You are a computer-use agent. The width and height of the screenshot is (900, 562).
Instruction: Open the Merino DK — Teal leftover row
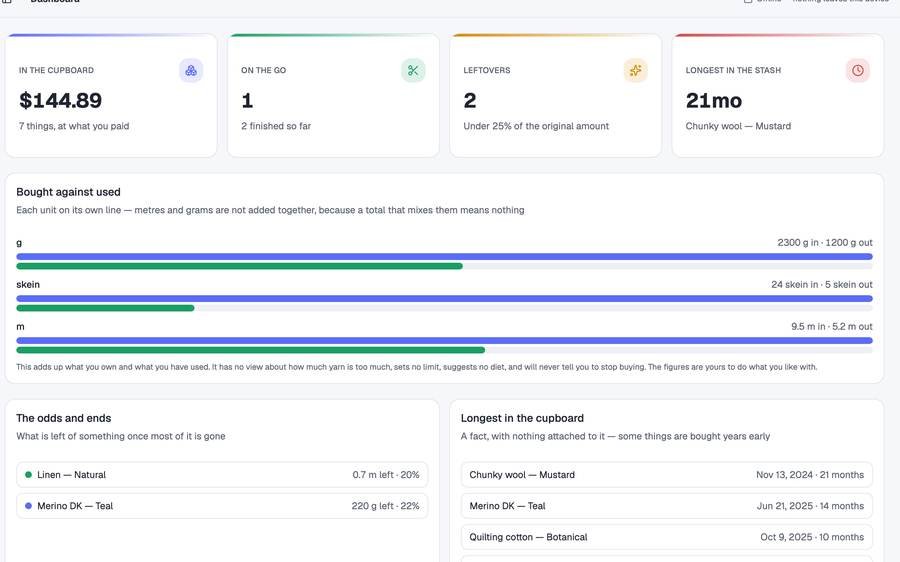tap(222, 506)
